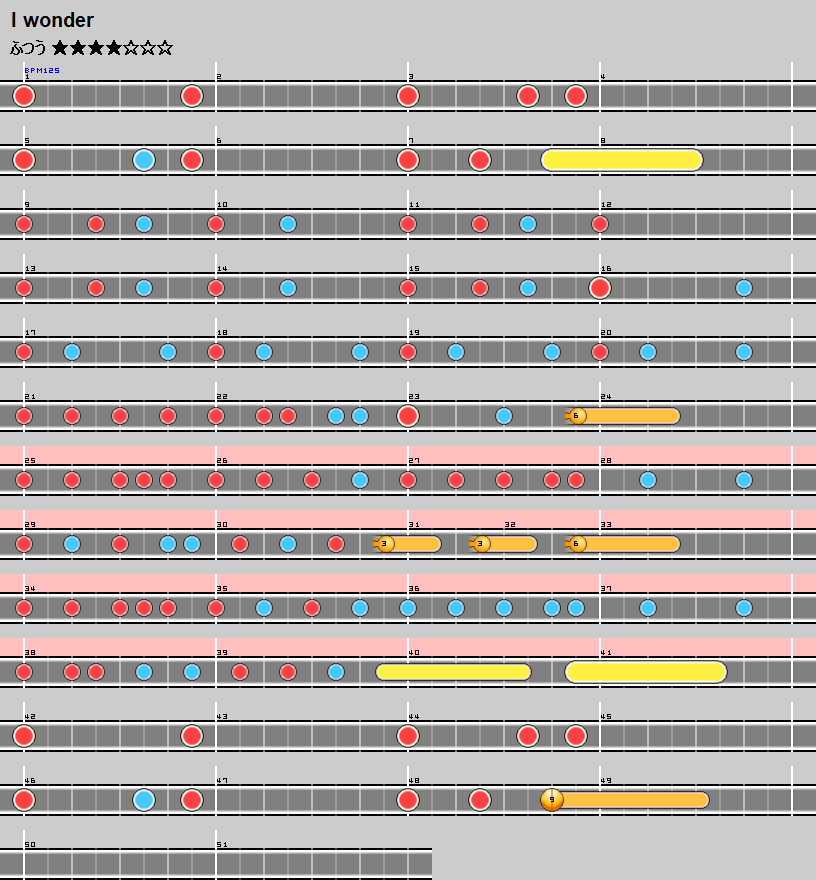The image size is (816, 880).
Task: Click the song title I wonder
Action: (52, 20)
